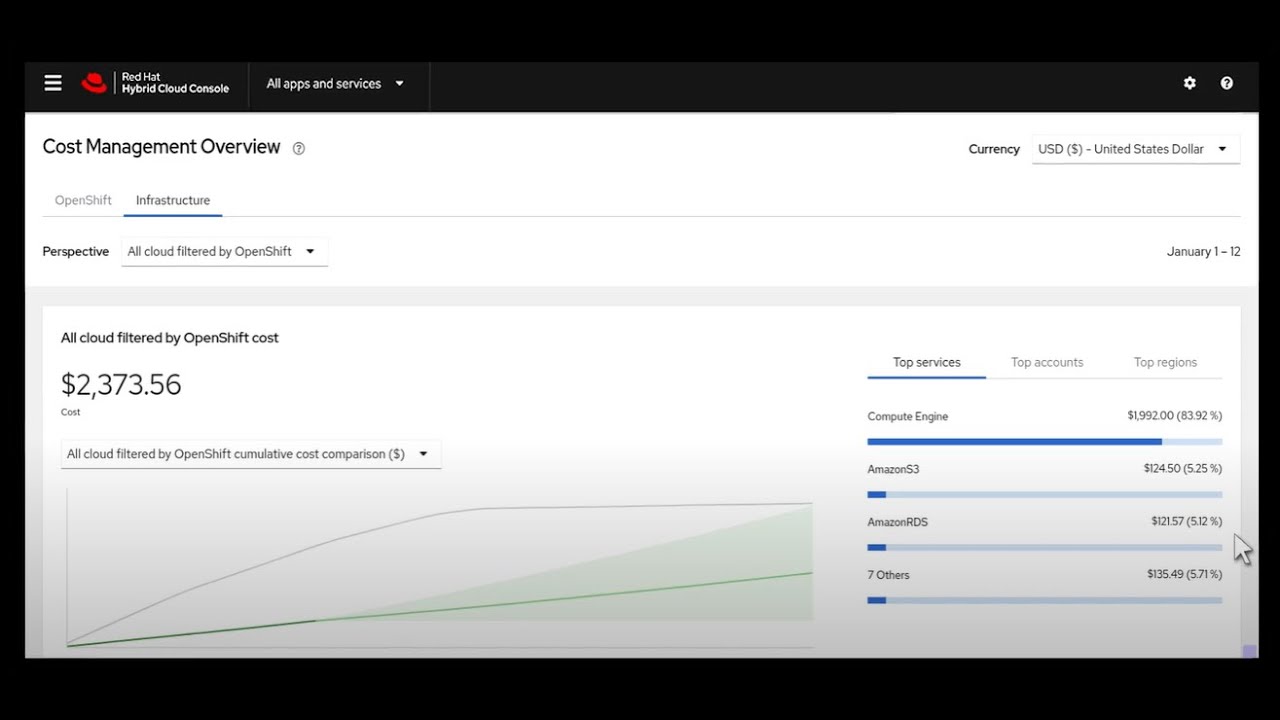Open the Currency USD dropdown
Viewport: 1280px width, 720px height.
click(1135, 149)
